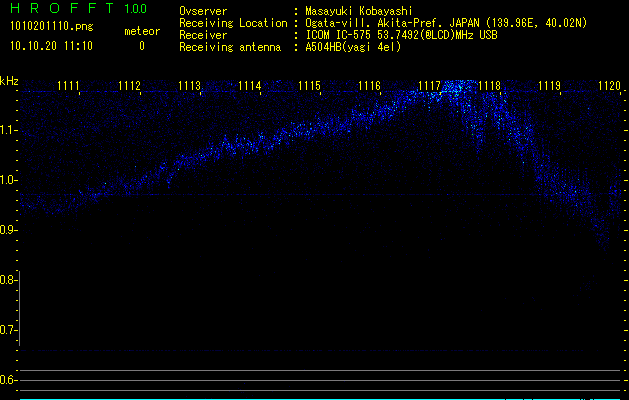Click the observer name Masayuki Kobayashi
The image size is (629, 400).
359,11
